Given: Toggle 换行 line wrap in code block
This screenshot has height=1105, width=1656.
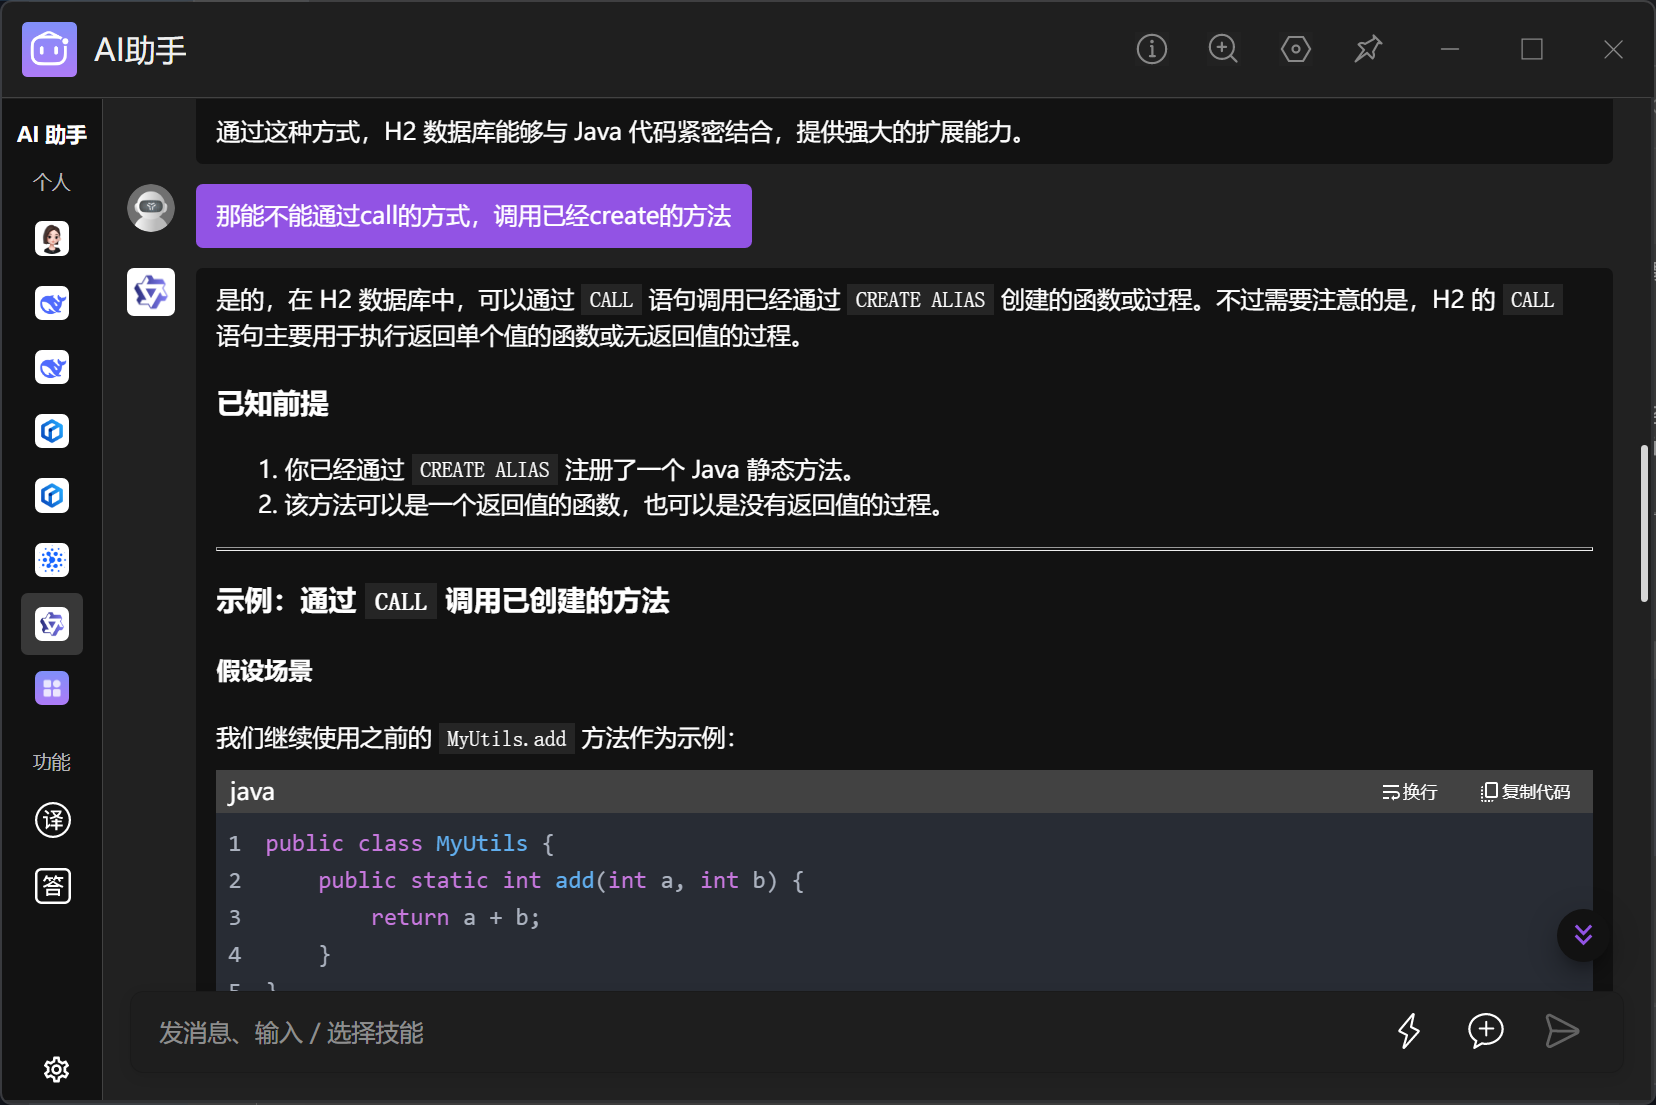Looking at the screenshot, I should (x=1409, y=792).
